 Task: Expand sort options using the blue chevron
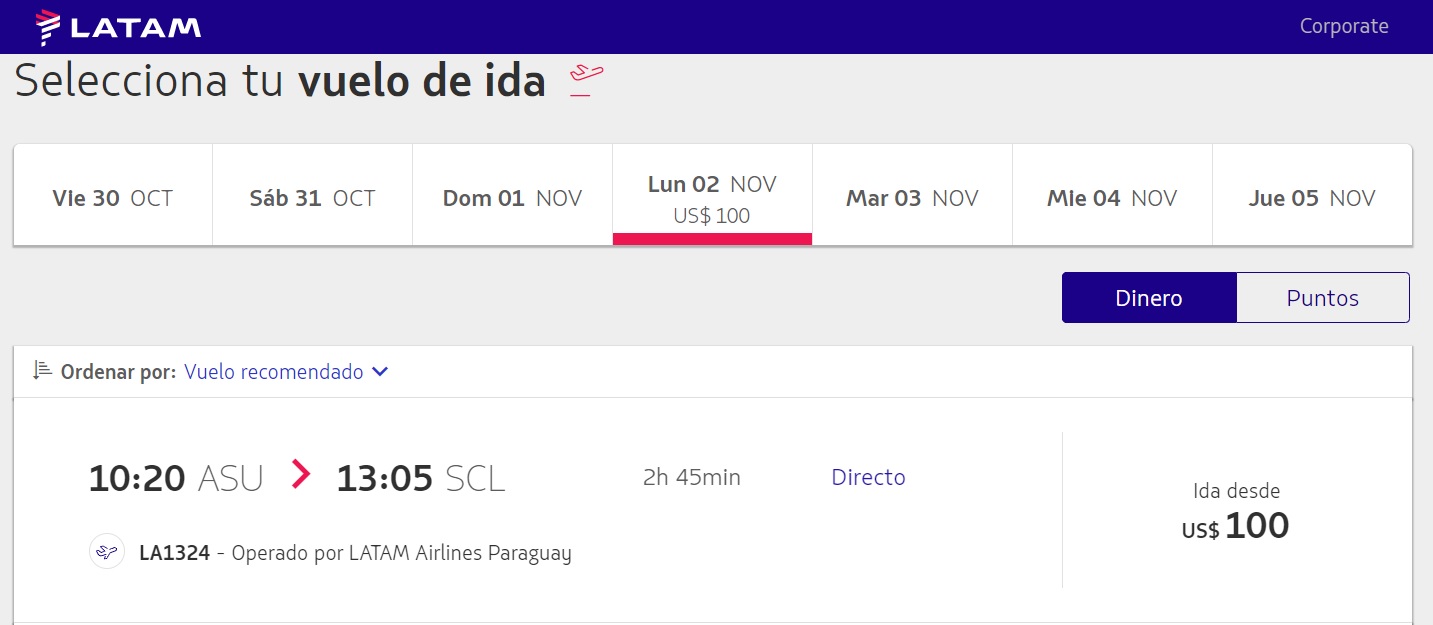380,372
